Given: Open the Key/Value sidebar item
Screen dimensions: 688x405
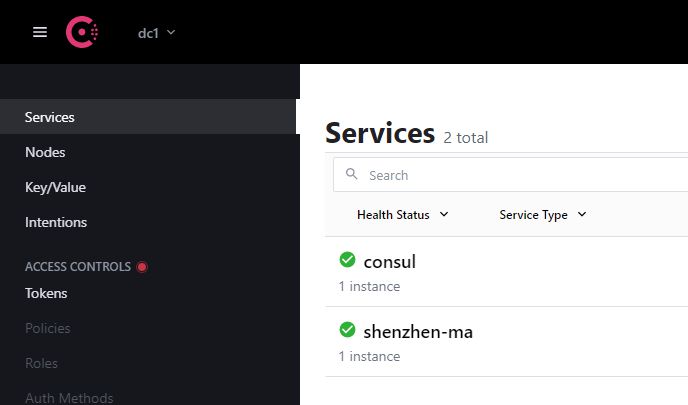Looking at the screenshot, I should click(55, 187).
